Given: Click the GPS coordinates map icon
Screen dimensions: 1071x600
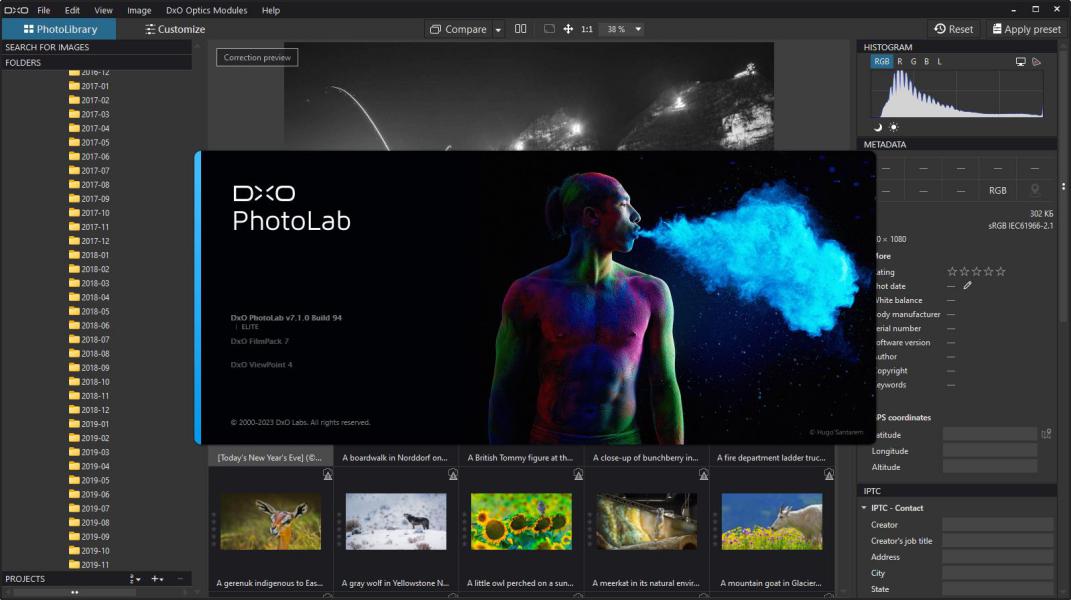Looking at the screenshot, I should tap(1046, 434).
